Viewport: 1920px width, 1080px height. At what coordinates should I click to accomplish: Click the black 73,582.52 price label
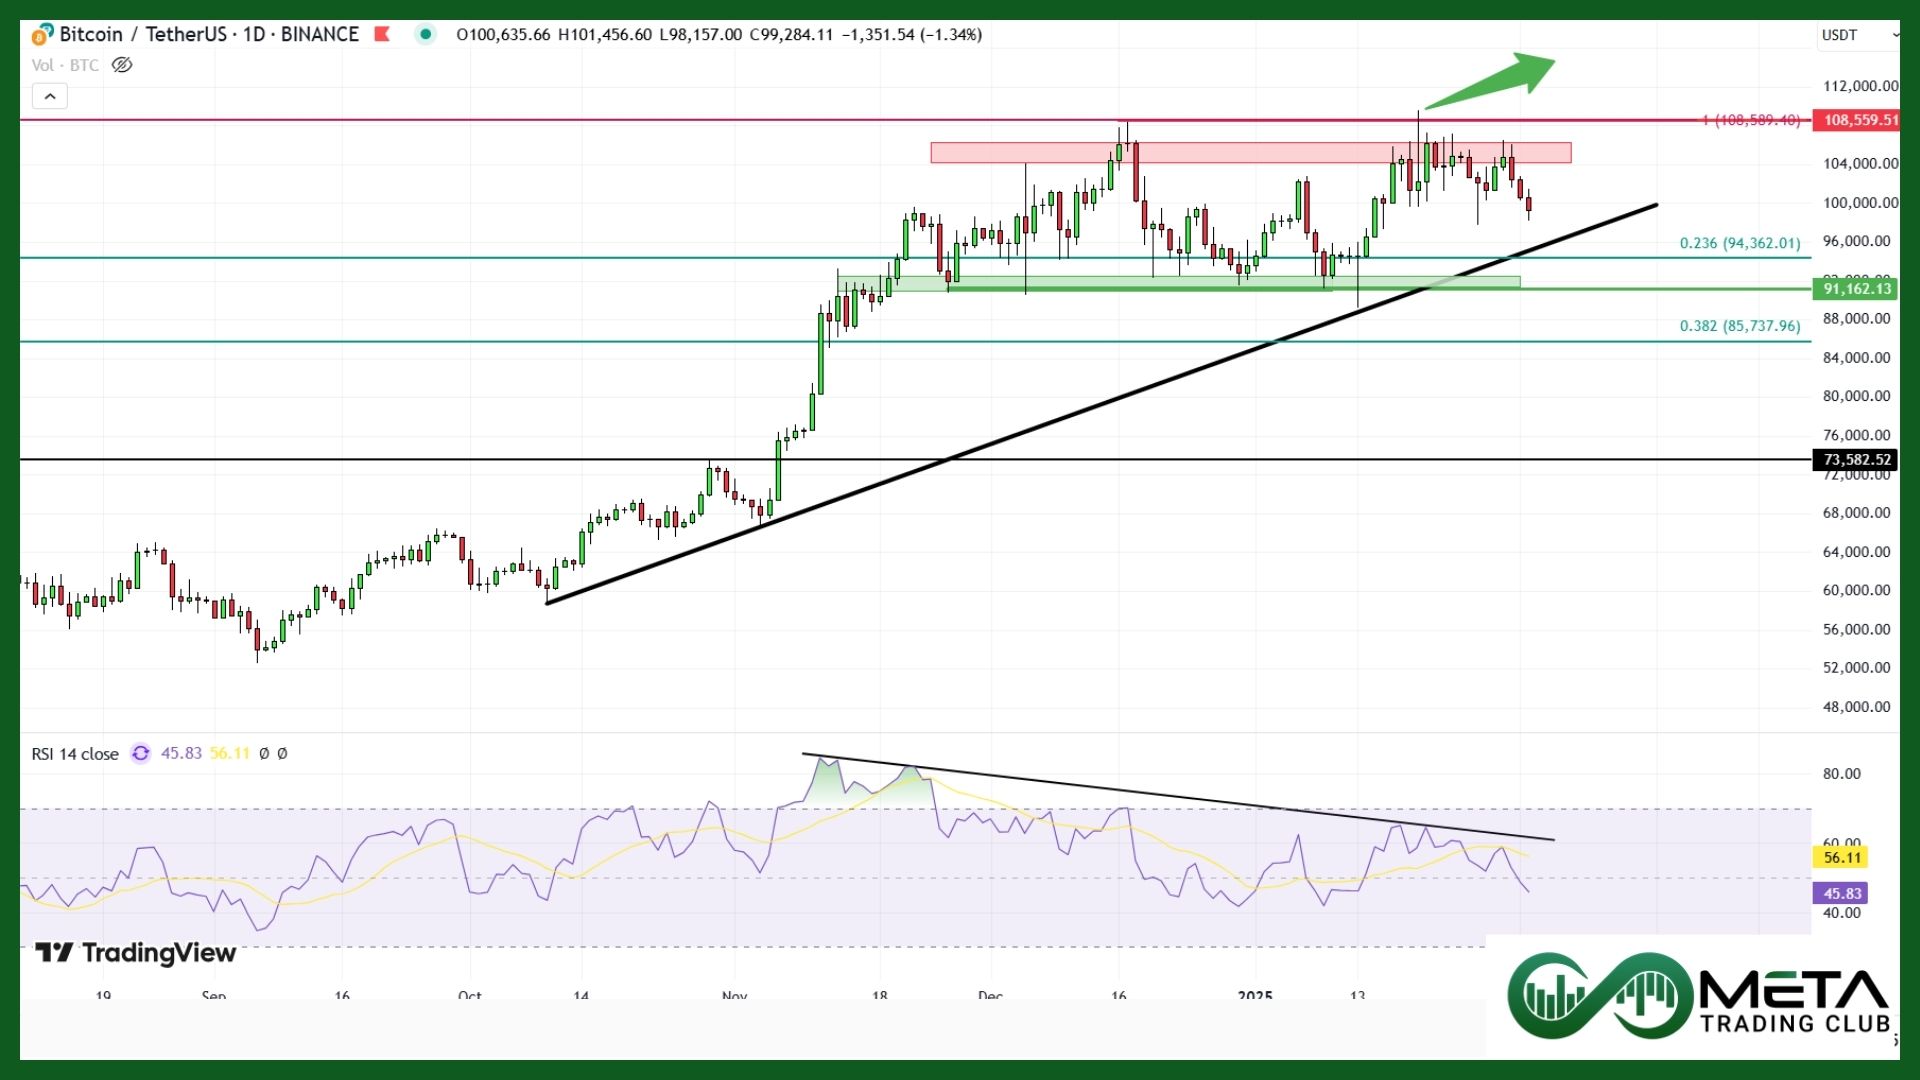(1855, 460)
